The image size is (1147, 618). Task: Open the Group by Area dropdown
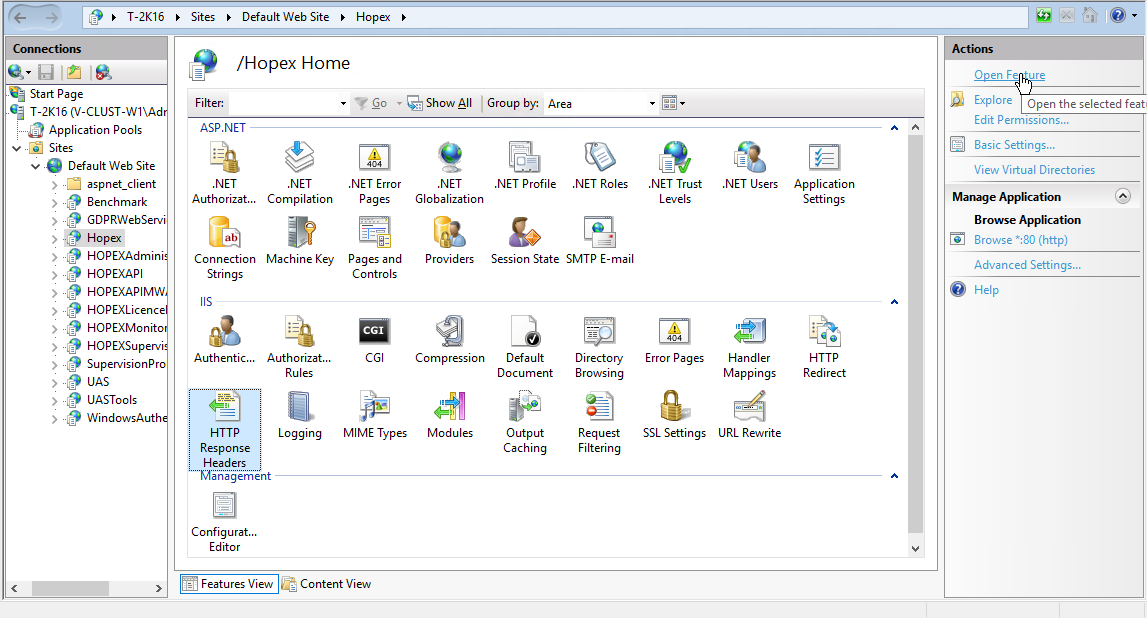(x=652, y=104)
